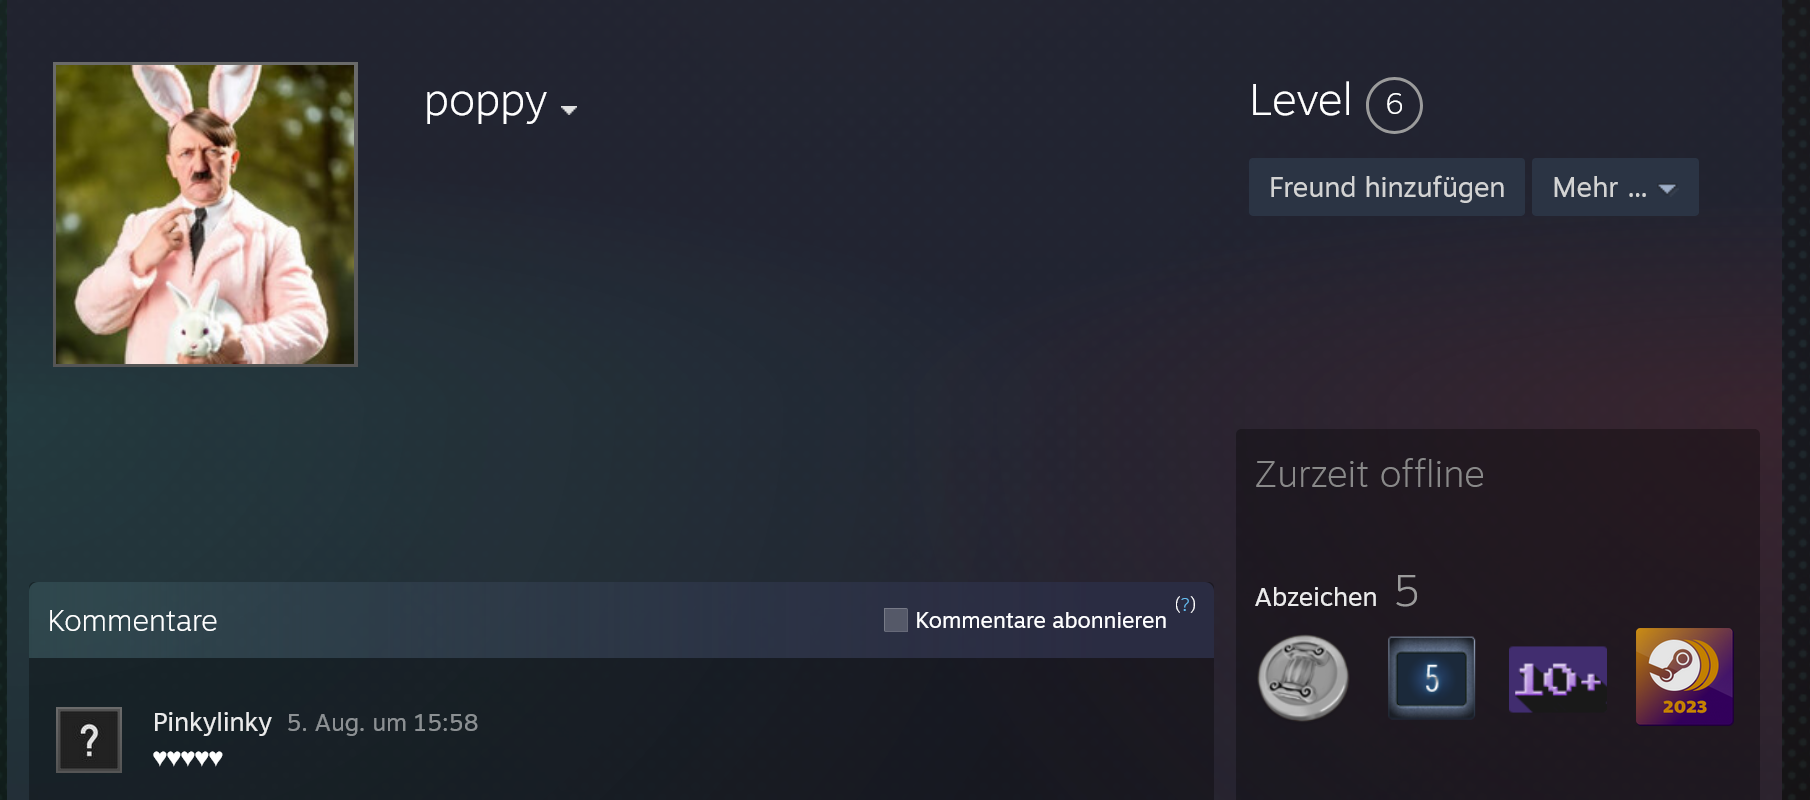Open the Abzeichen badges link
The width and height of the screenshot is (1810, 800).
pos(1316,597)
